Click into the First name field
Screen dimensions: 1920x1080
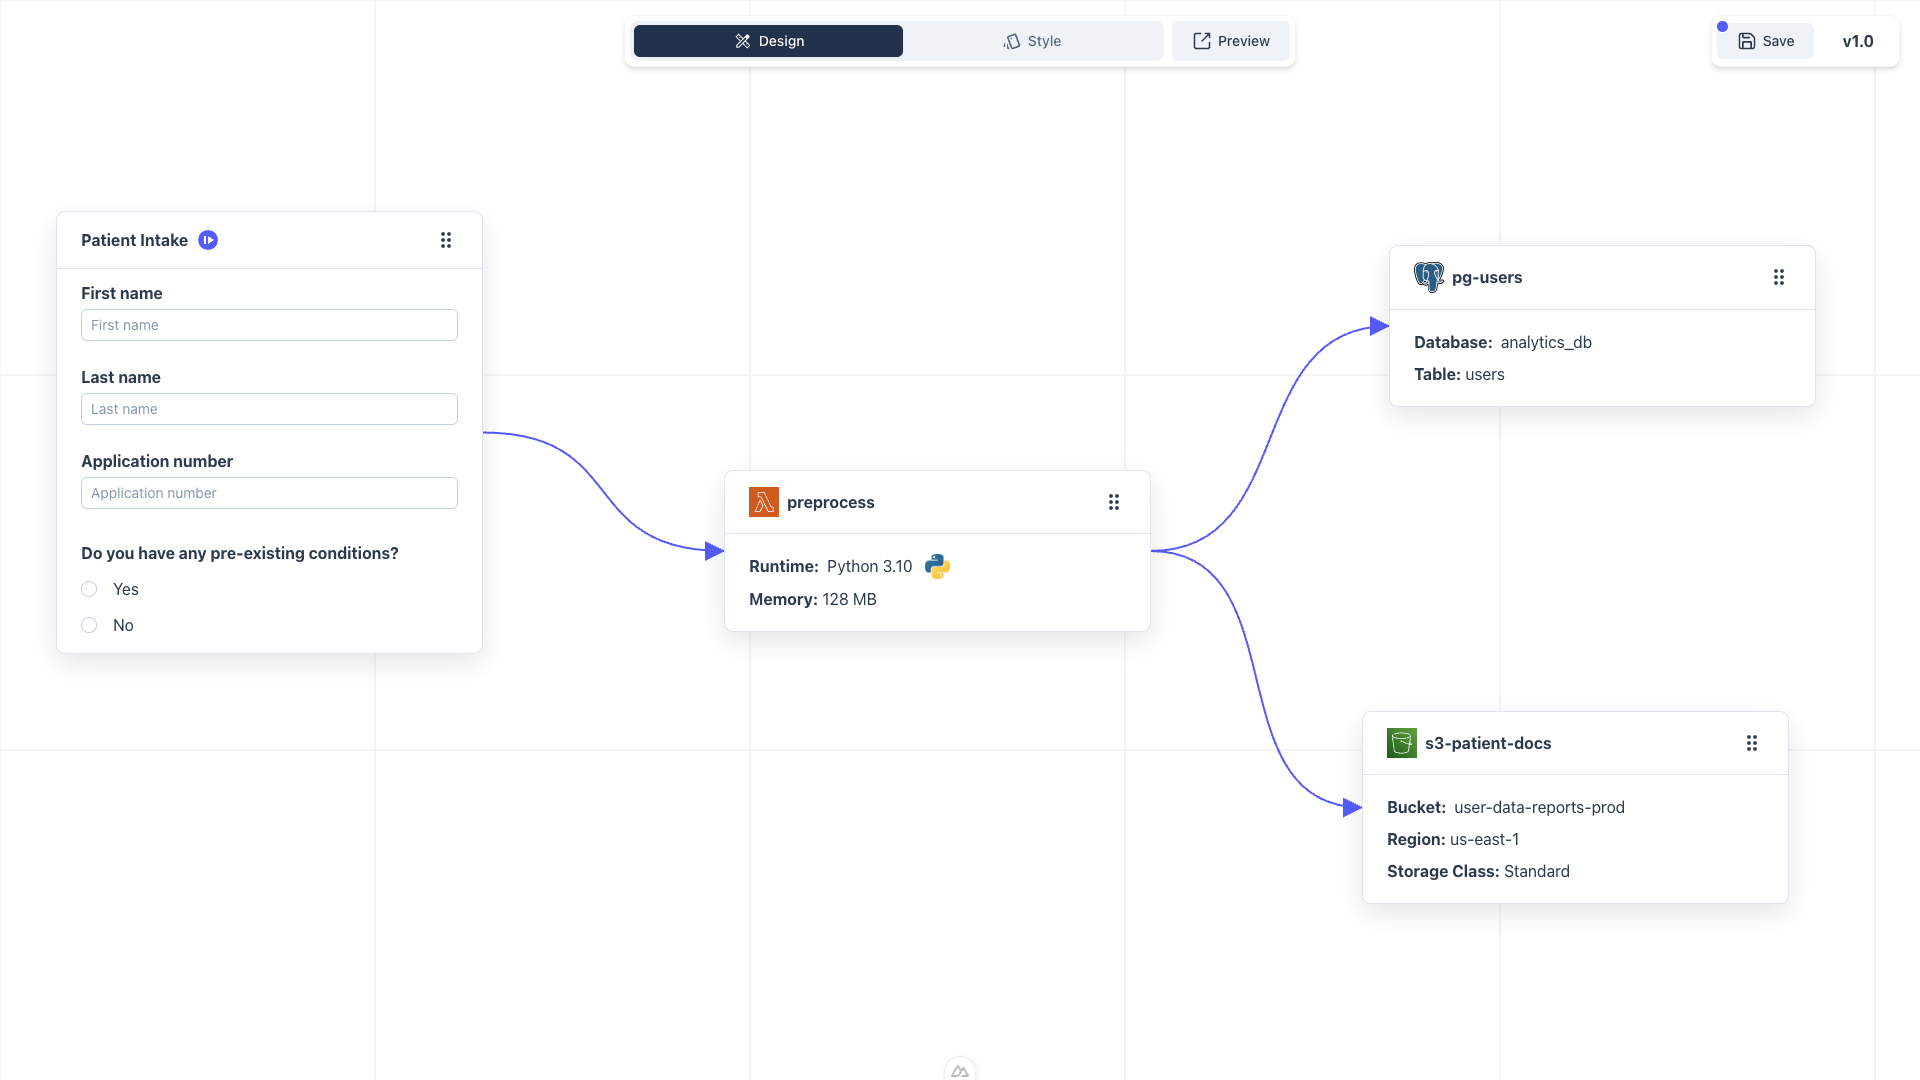(268, 325)
